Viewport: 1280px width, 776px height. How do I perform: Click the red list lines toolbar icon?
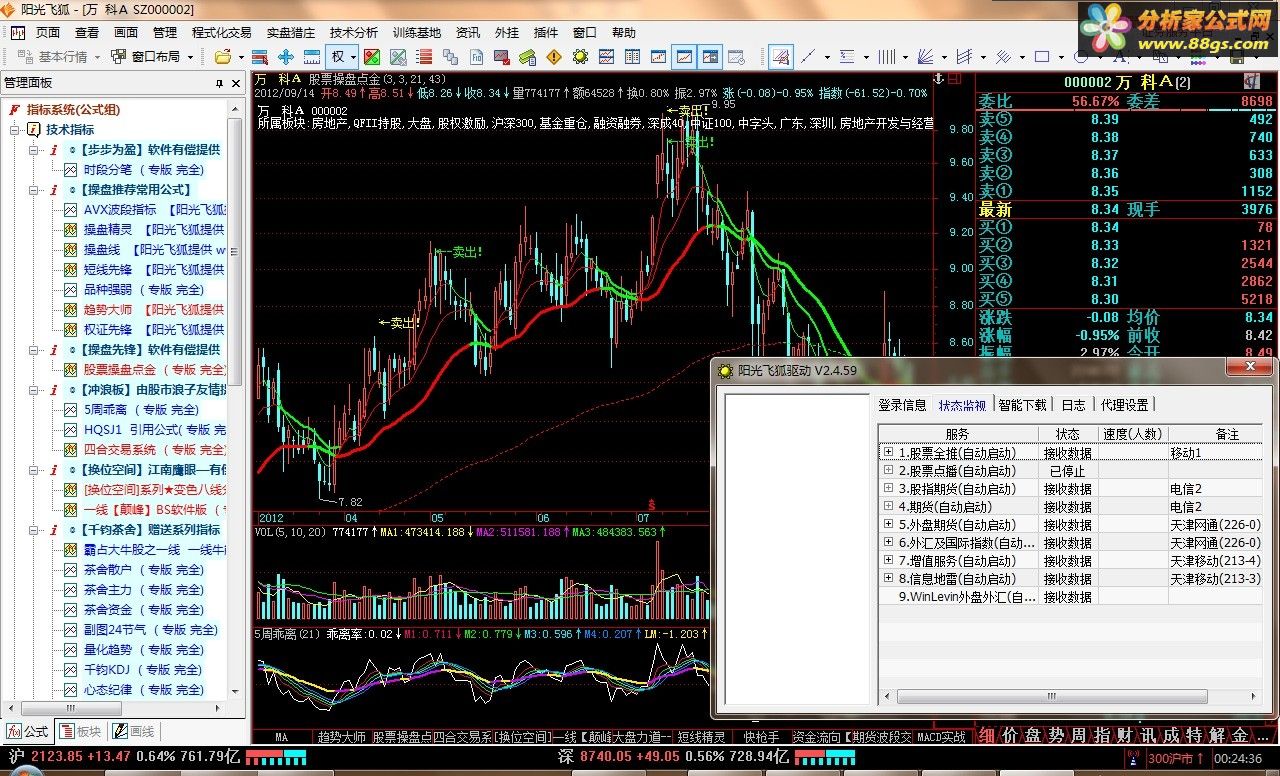(424, 57)
